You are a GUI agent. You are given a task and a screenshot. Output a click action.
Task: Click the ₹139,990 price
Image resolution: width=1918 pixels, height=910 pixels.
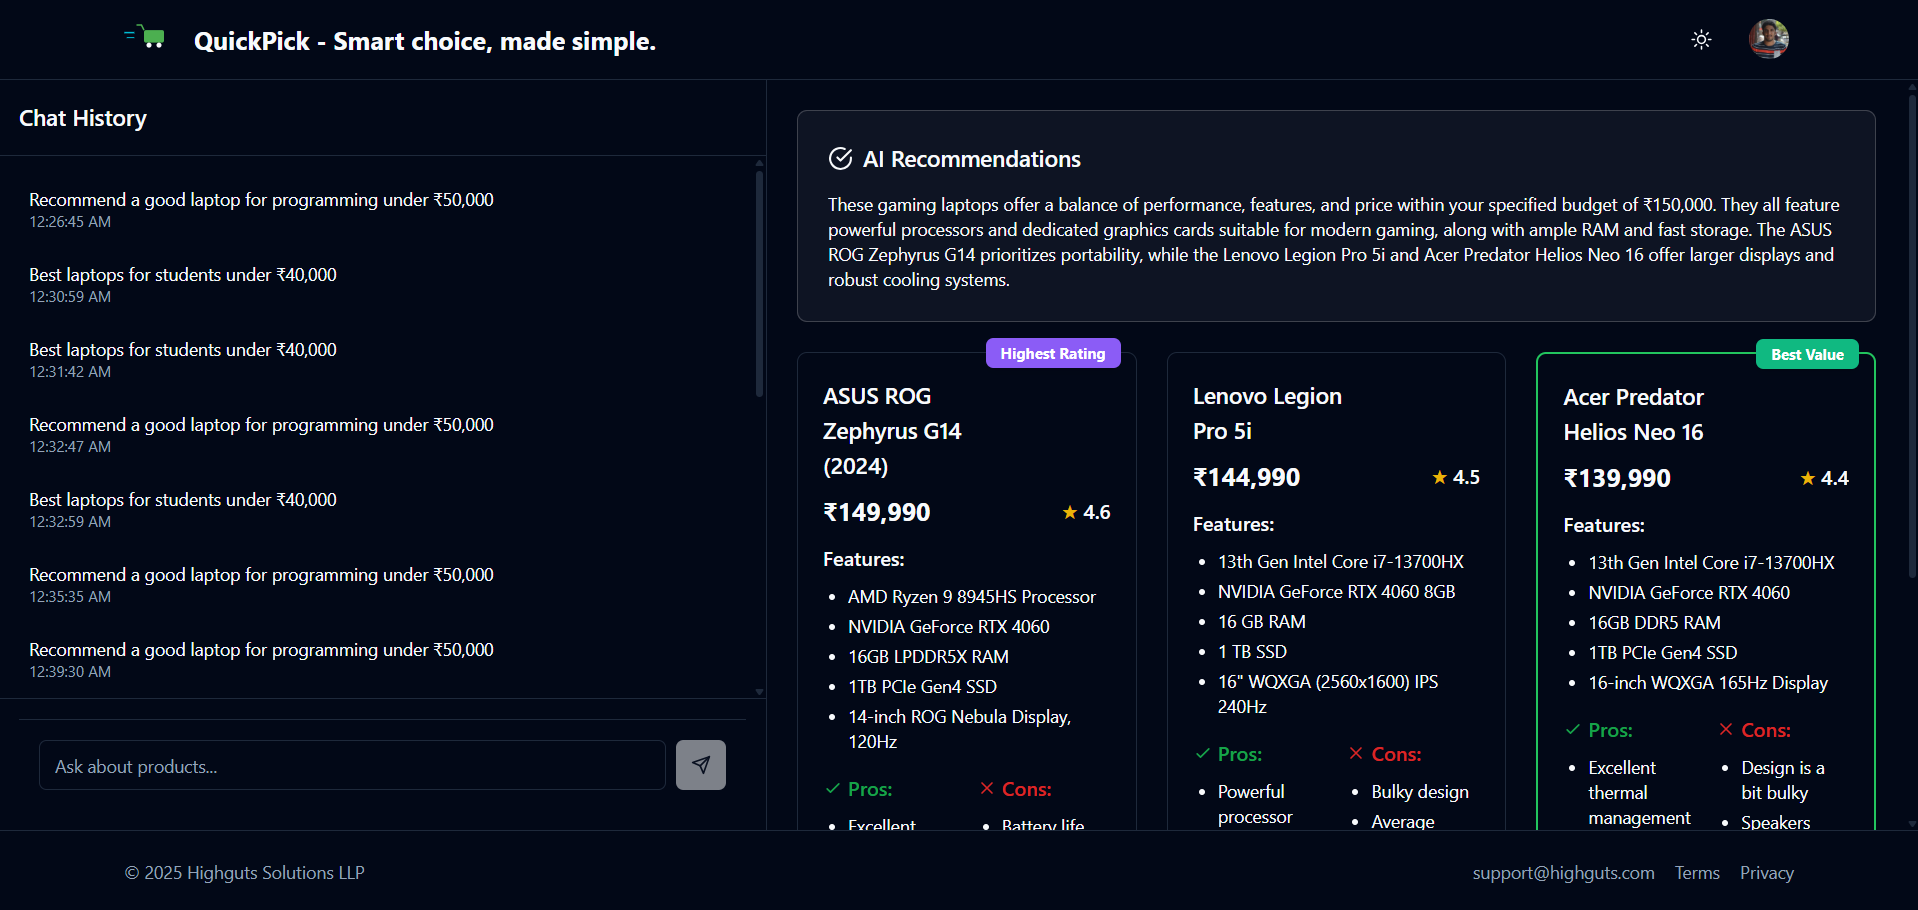pos(1617,478)
